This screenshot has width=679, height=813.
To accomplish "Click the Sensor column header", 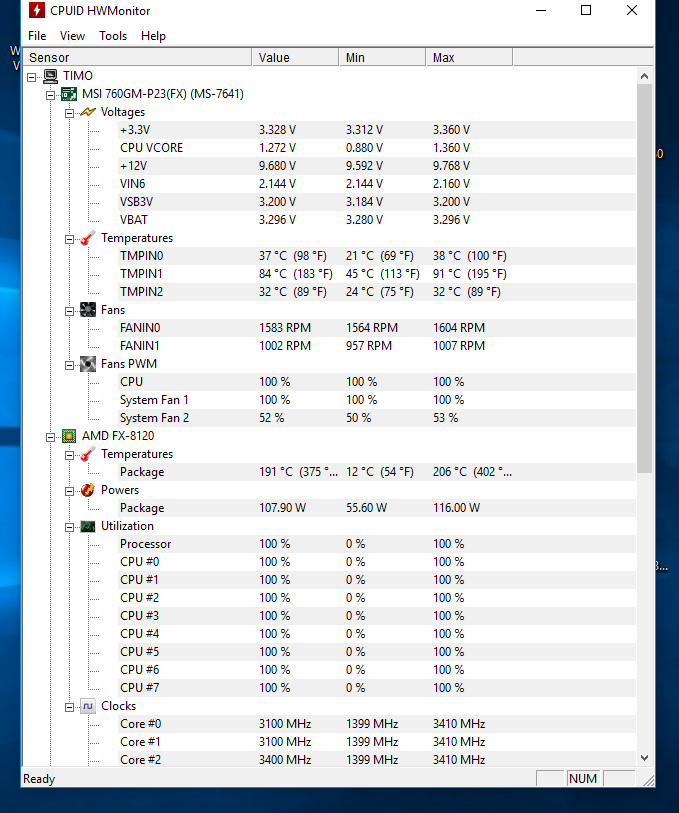I will (x=137, y=58).
